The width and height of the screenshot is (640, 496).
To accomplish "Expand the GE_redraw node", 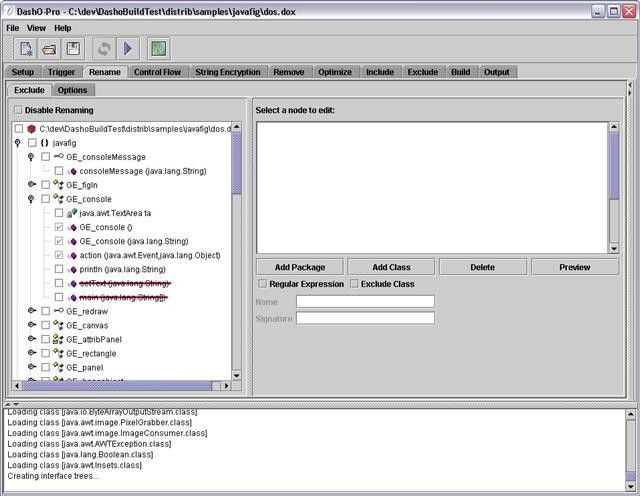I will 31,311.
